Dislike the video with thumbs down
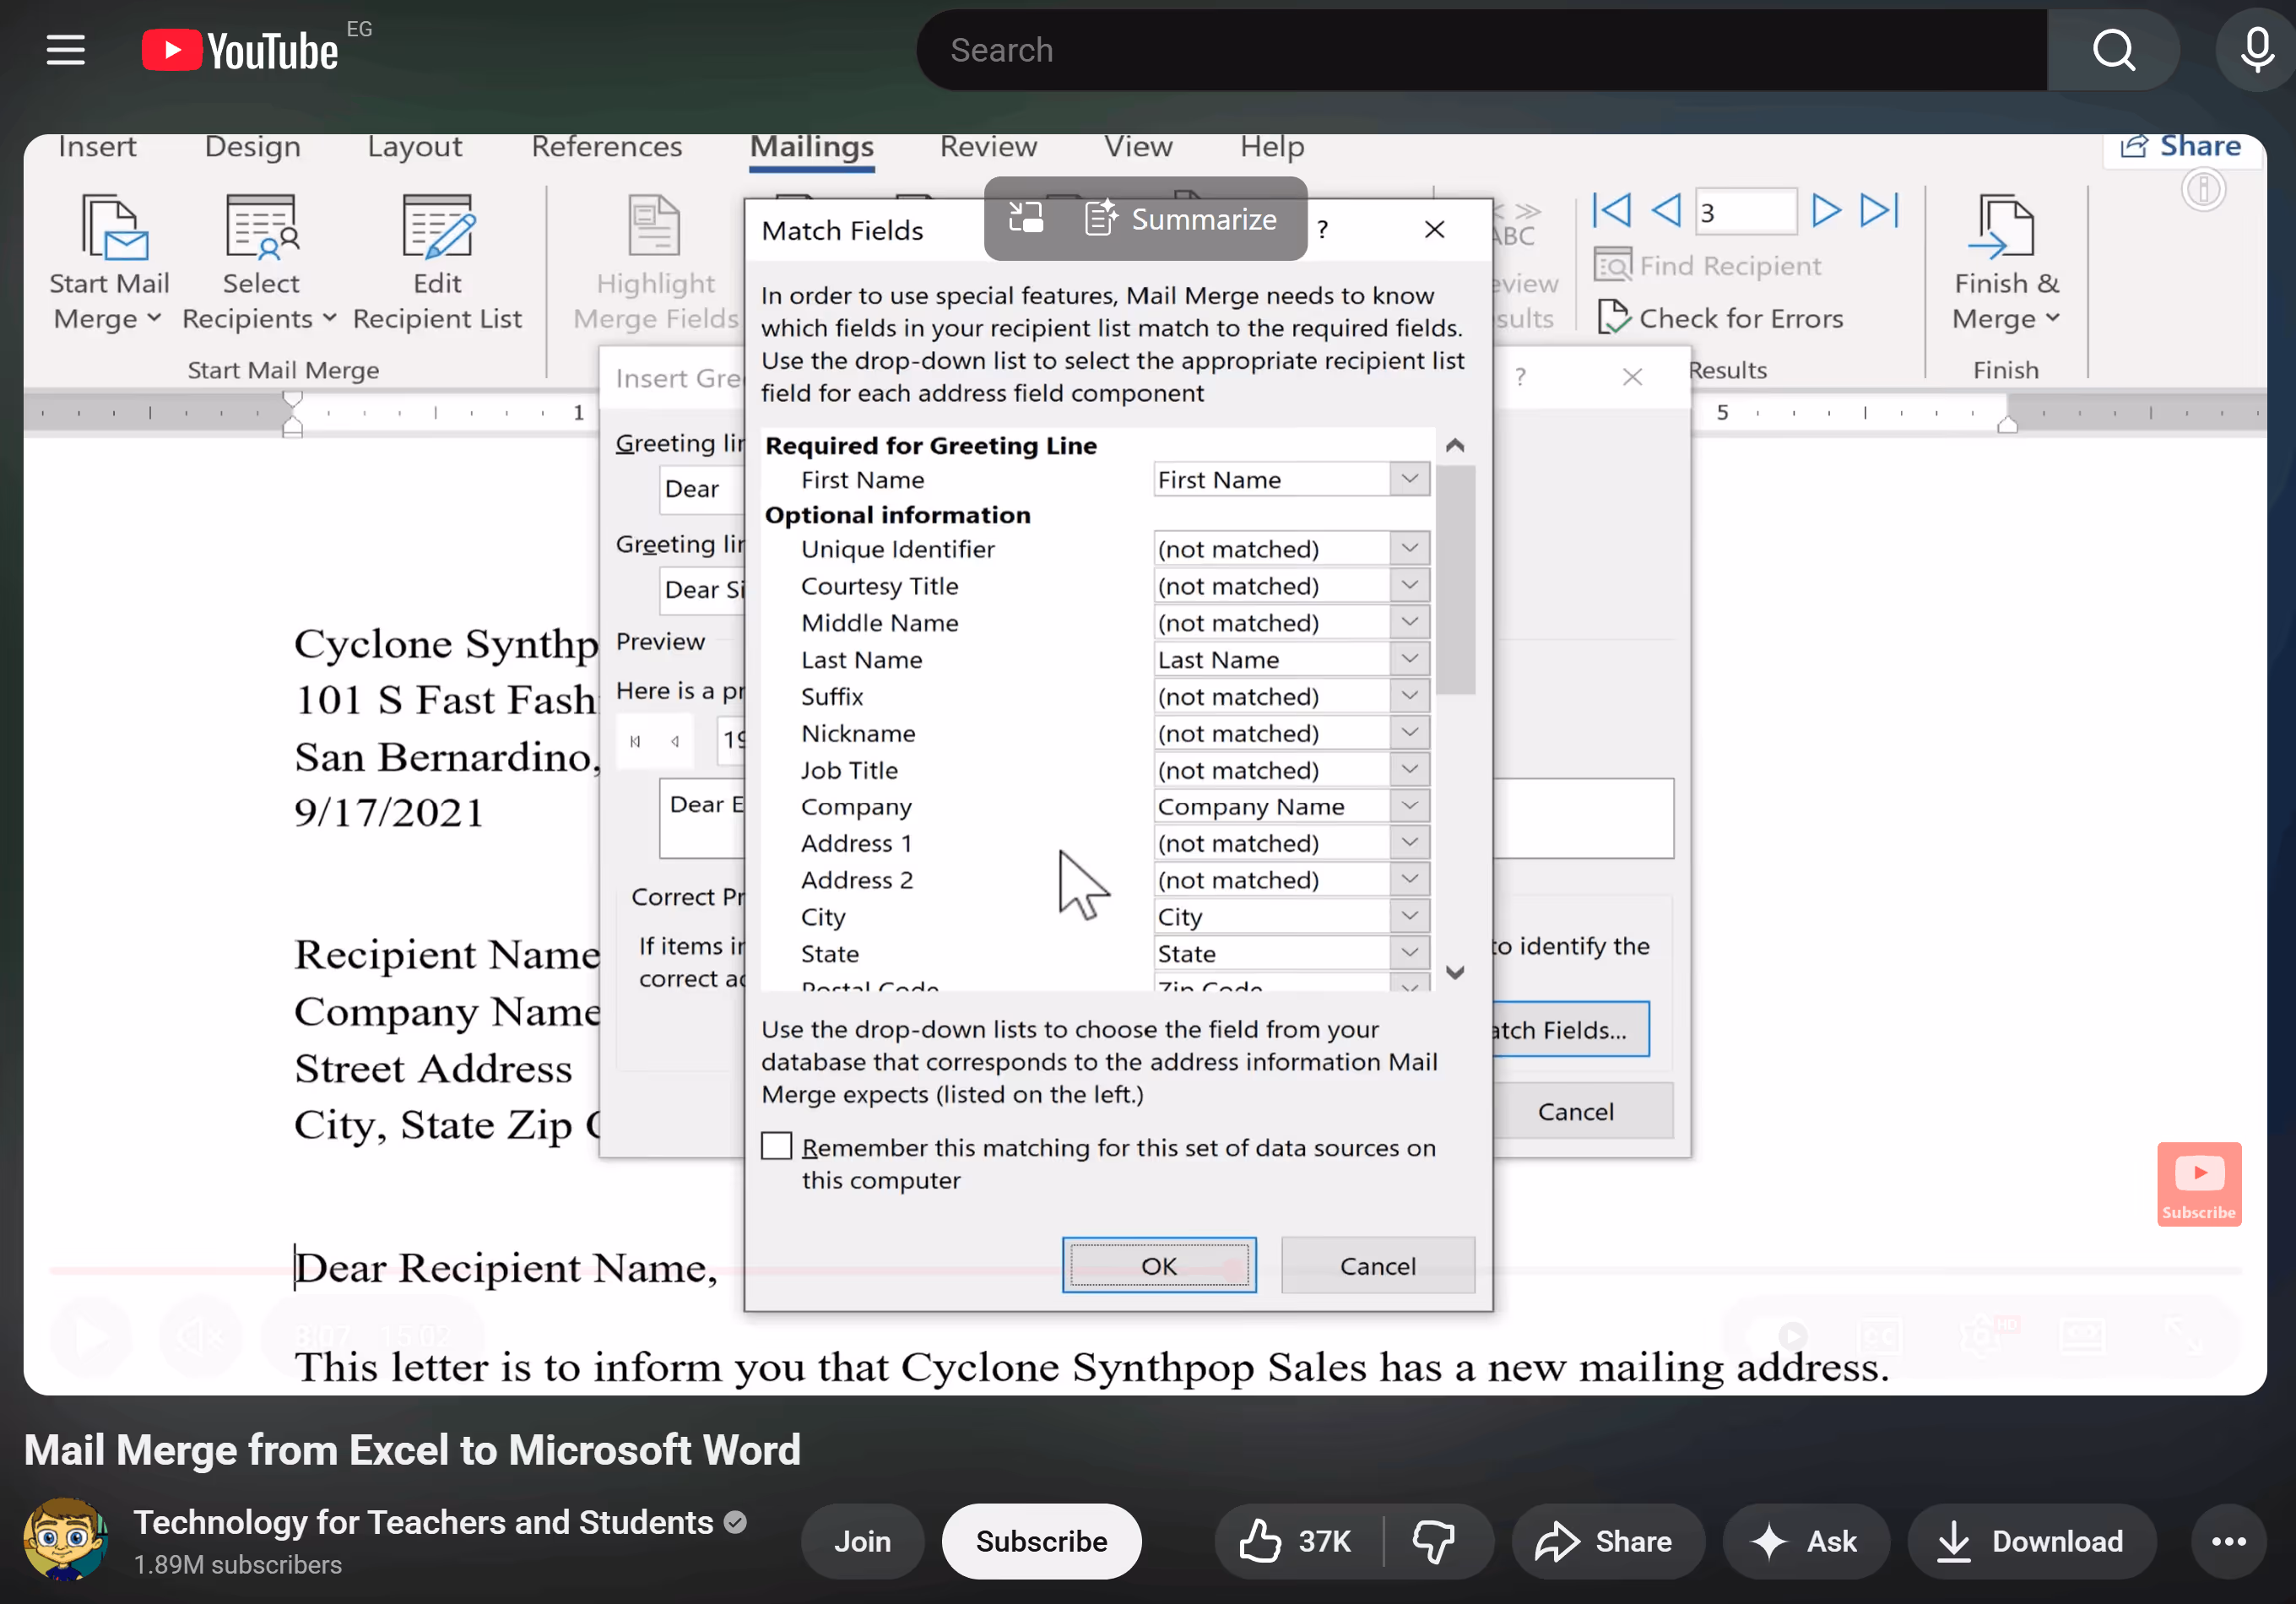This screenshot has width=2296, height=1604. pos(1434,1541)
